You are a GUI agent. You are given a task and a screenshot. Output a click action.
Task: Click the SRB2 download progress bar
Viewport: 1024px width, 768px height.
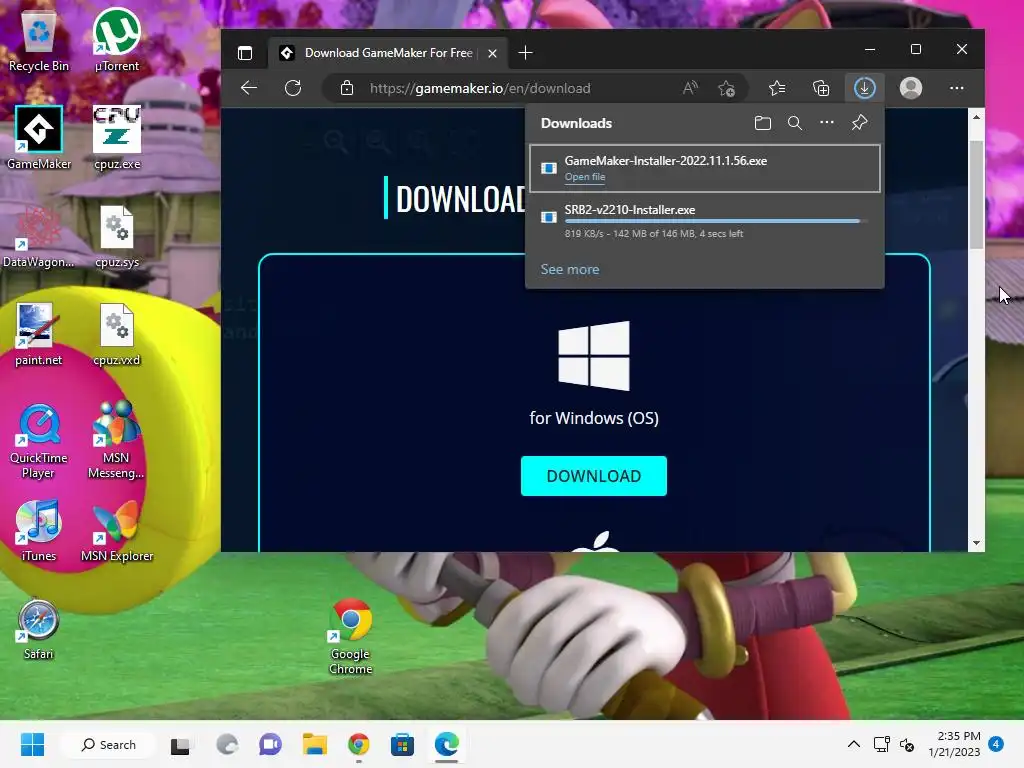(716, 221)
